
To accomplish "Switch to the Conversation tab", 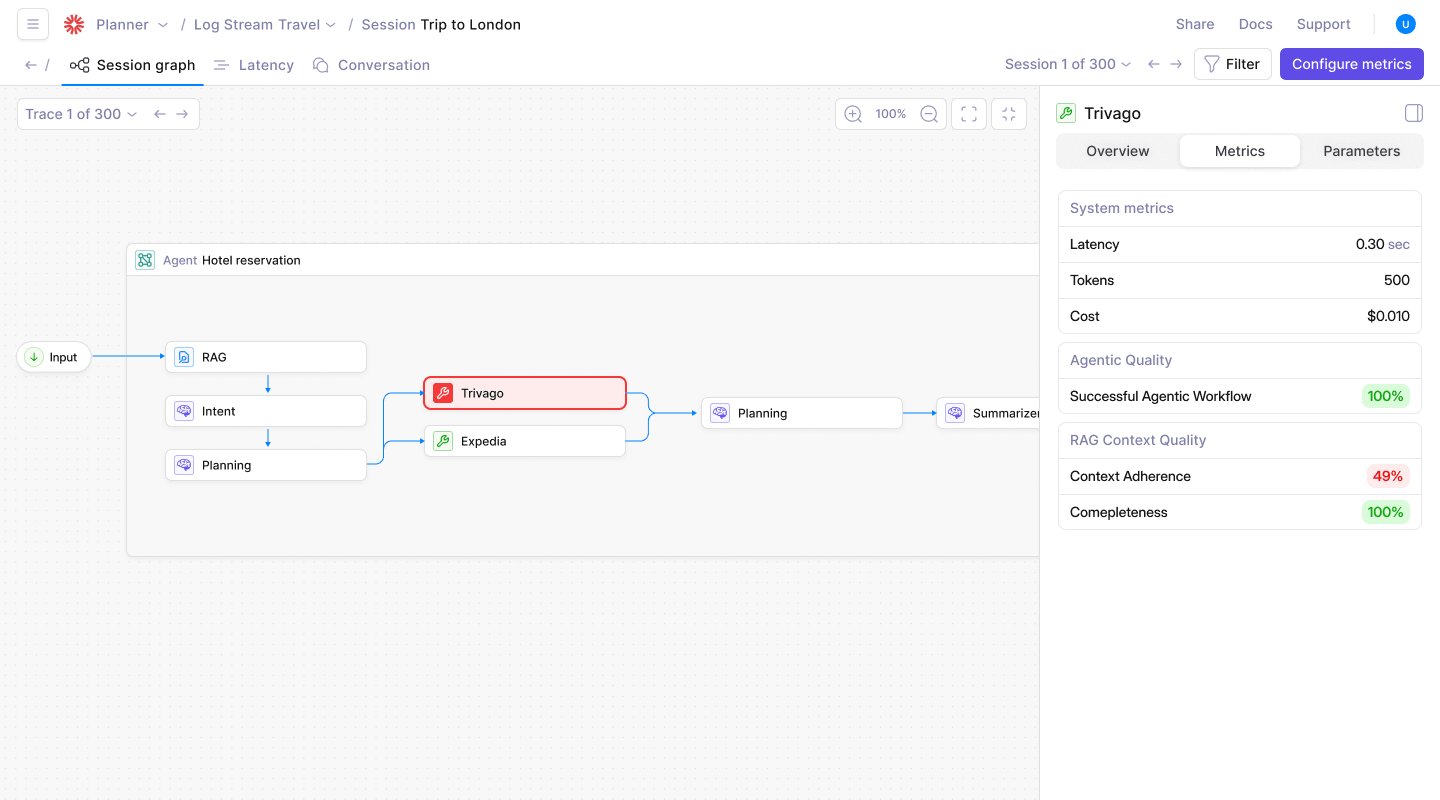I will pos(371,65).
